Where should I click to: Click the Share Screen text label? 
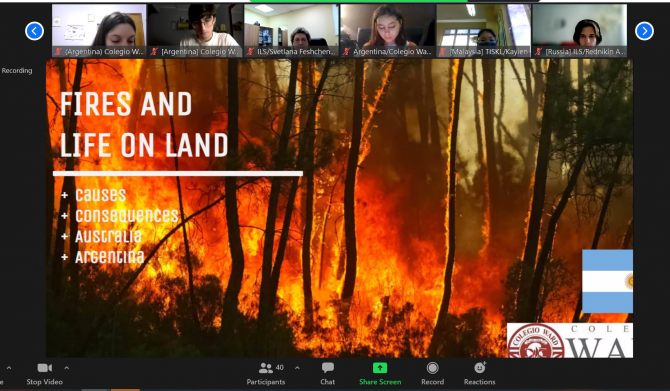tap(380, 382)
